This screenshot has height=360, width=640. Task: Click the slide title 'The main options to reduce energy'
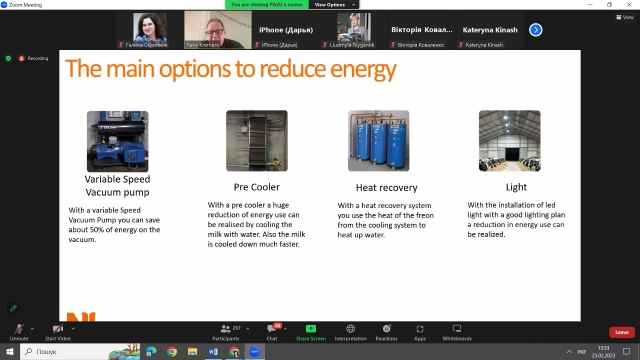pyautogui.click(x=231, y=69)
